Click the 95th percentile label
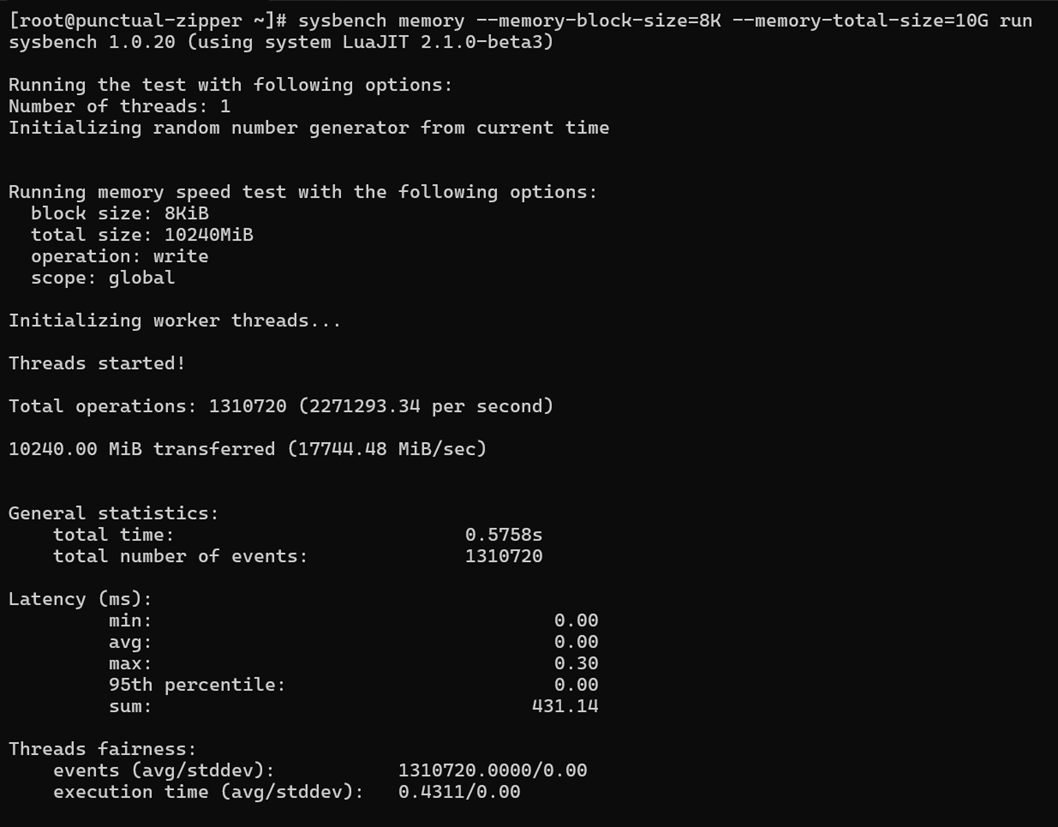The image size is (1058, 827). click(x=197, y=685)
